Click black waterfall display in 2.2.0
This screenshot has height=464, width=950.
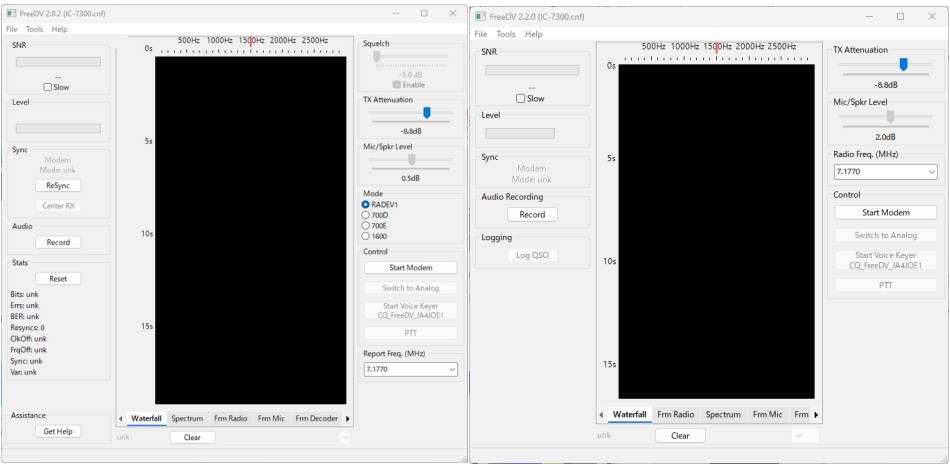(716, 231)
